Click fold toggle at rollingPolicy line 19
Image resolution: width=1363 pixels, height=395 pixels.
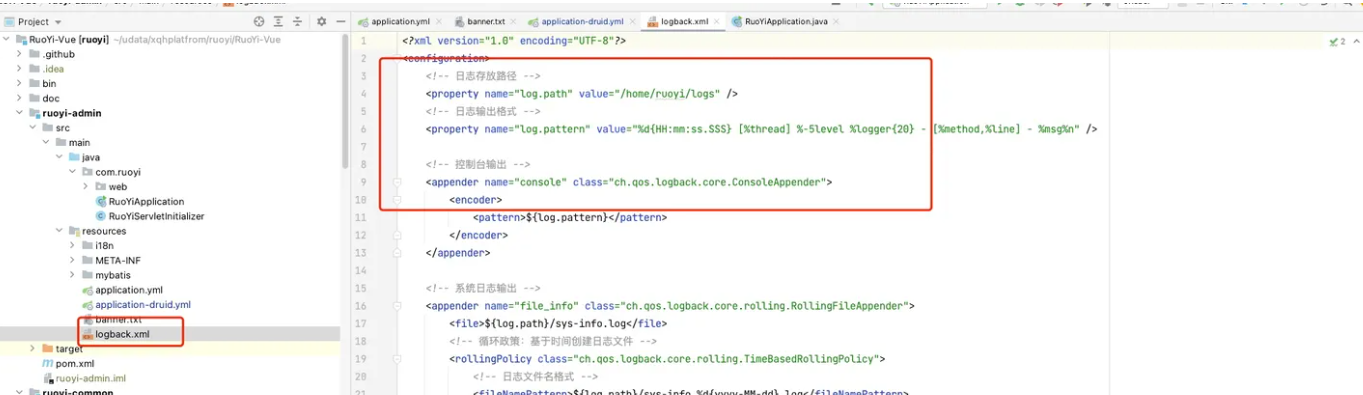[x=397, y=358]
